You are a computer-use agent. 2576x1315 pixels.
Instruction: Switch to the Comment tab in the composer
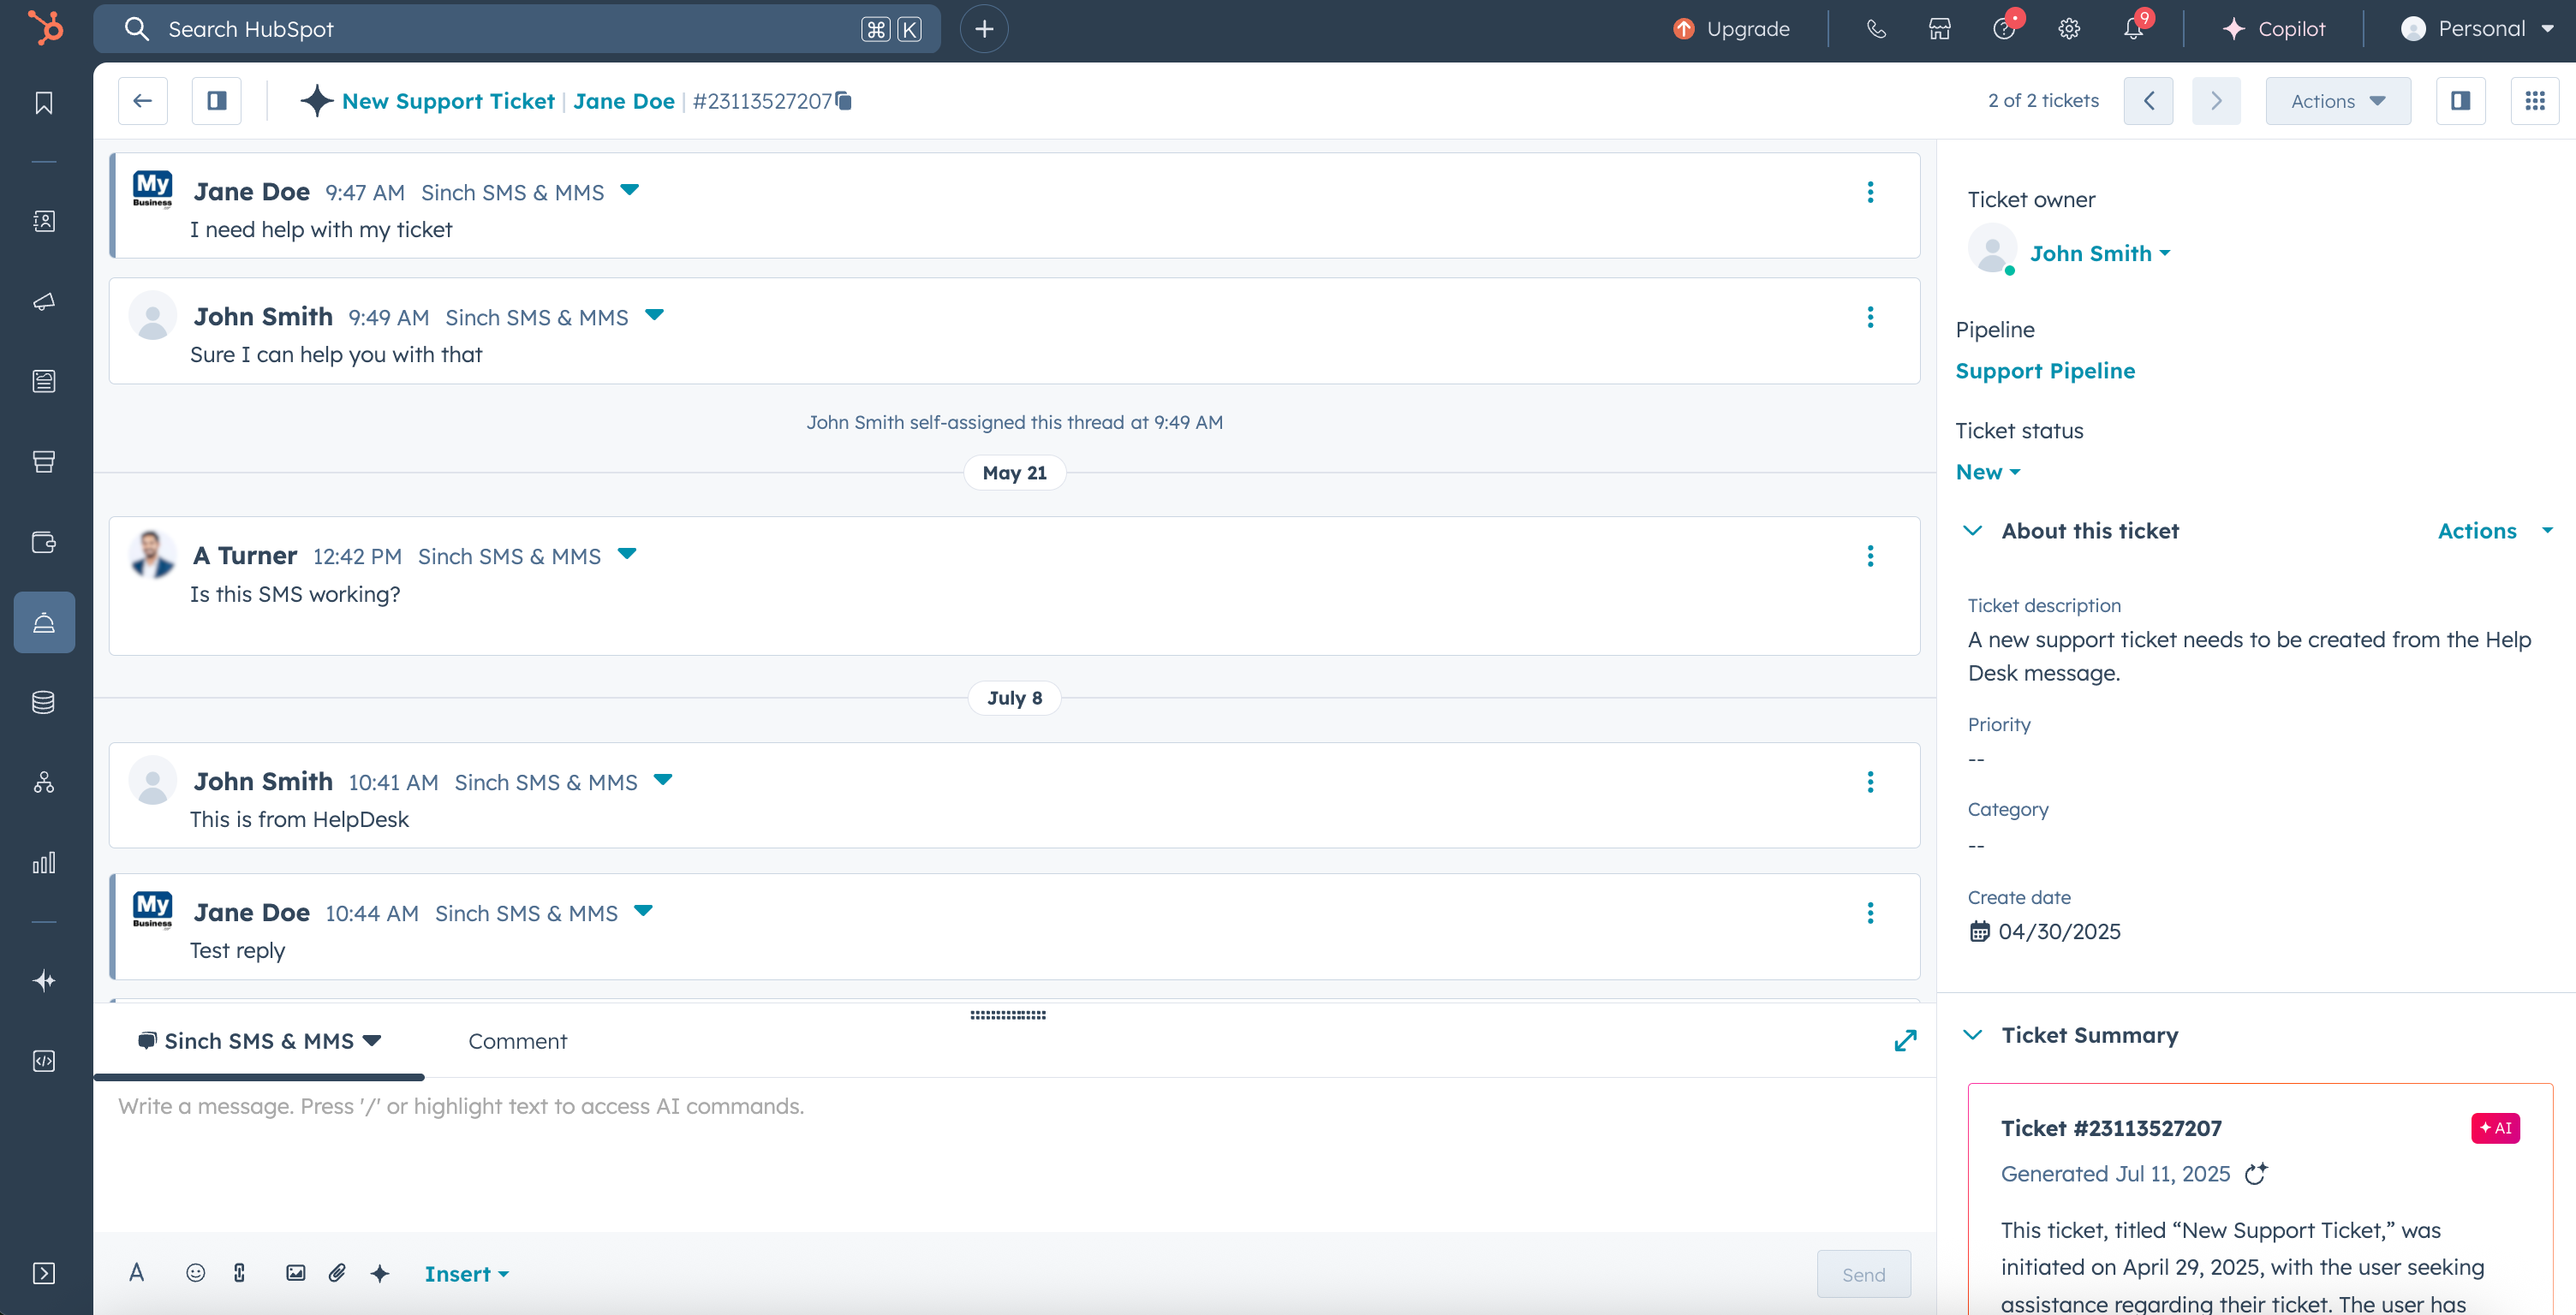(x=518, y=1041)
